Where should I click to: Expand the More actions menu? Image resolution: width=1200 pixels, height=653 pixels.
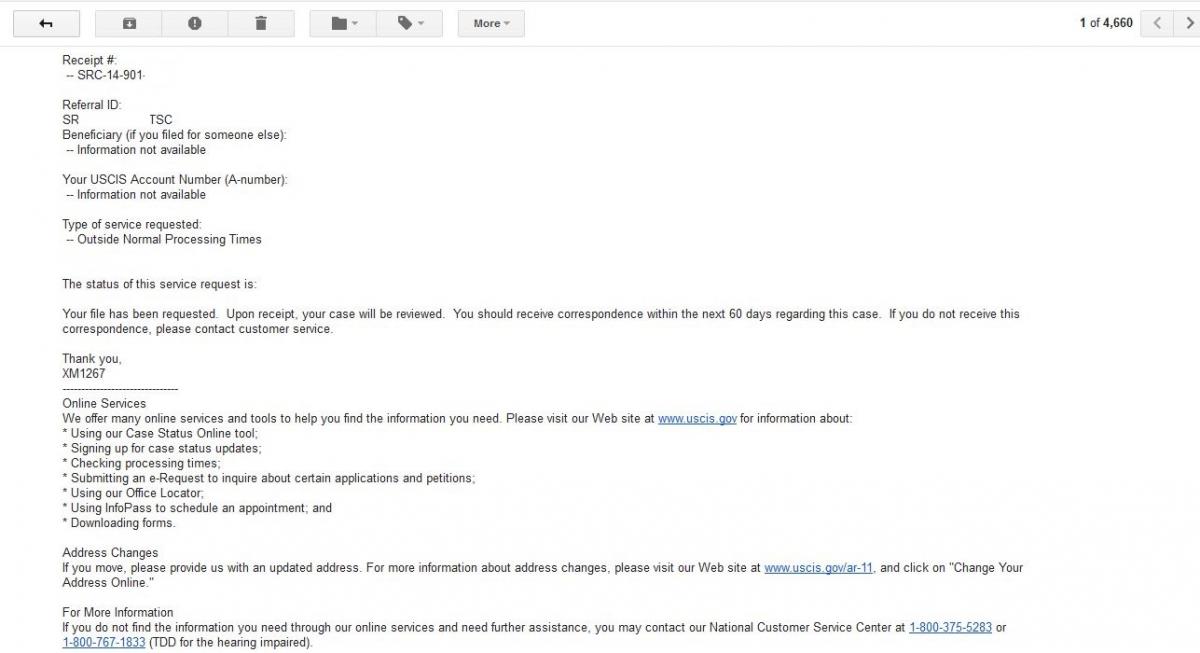coord(491,23)
